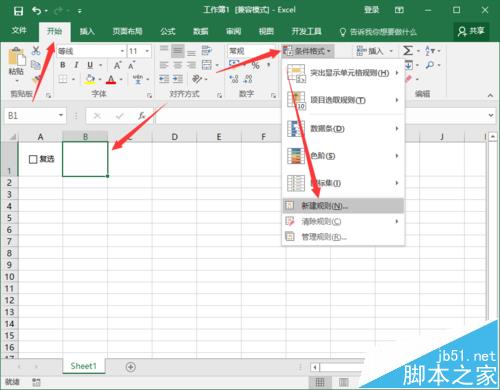Screen dimensions: 500x390
Task: Choose 管理规则(R) menu item
Action: click(343, 237)
